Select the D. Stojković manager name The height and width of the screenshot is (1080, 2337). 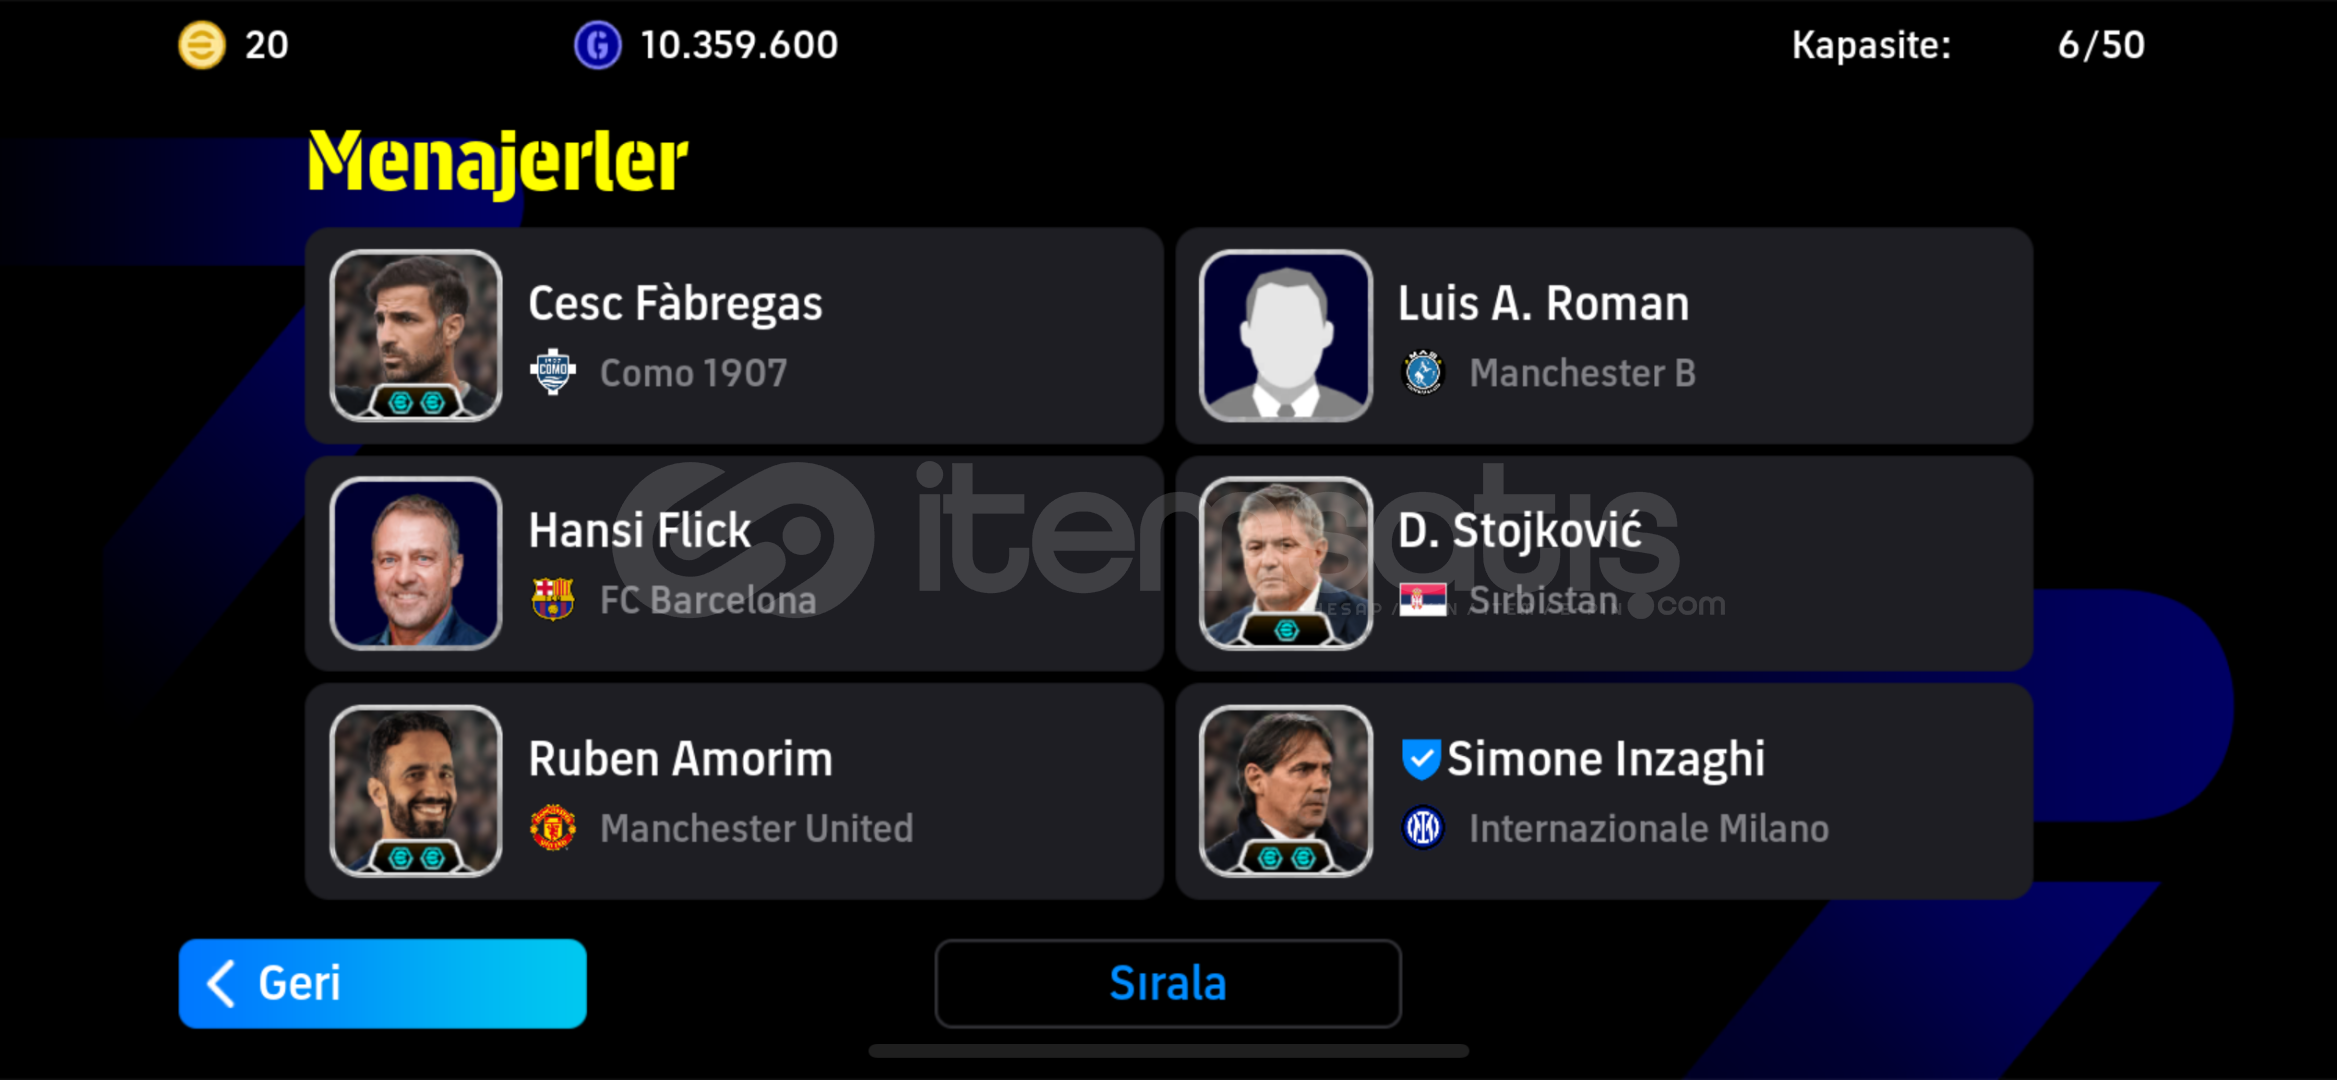(1520, 531)
